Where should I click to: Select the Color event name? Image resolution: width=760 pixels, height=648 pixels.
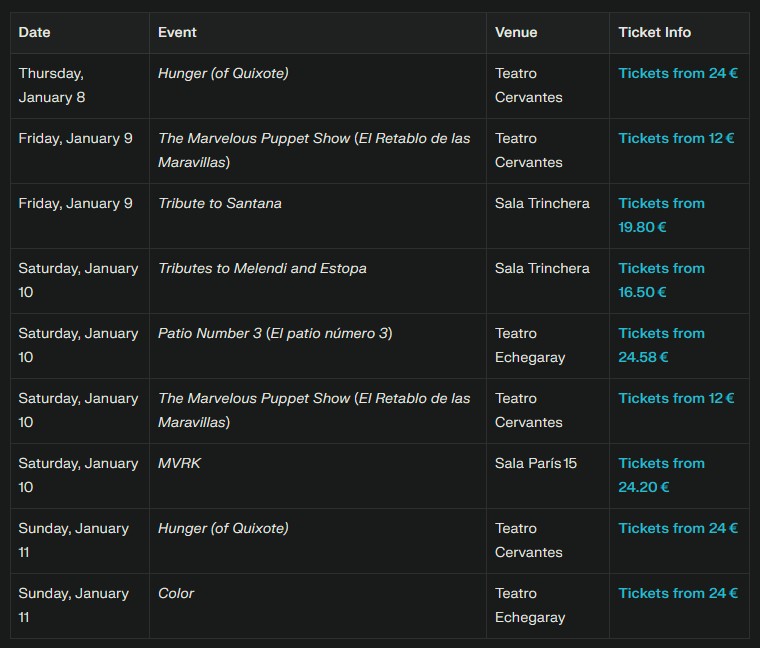click(x=176, y=593)
